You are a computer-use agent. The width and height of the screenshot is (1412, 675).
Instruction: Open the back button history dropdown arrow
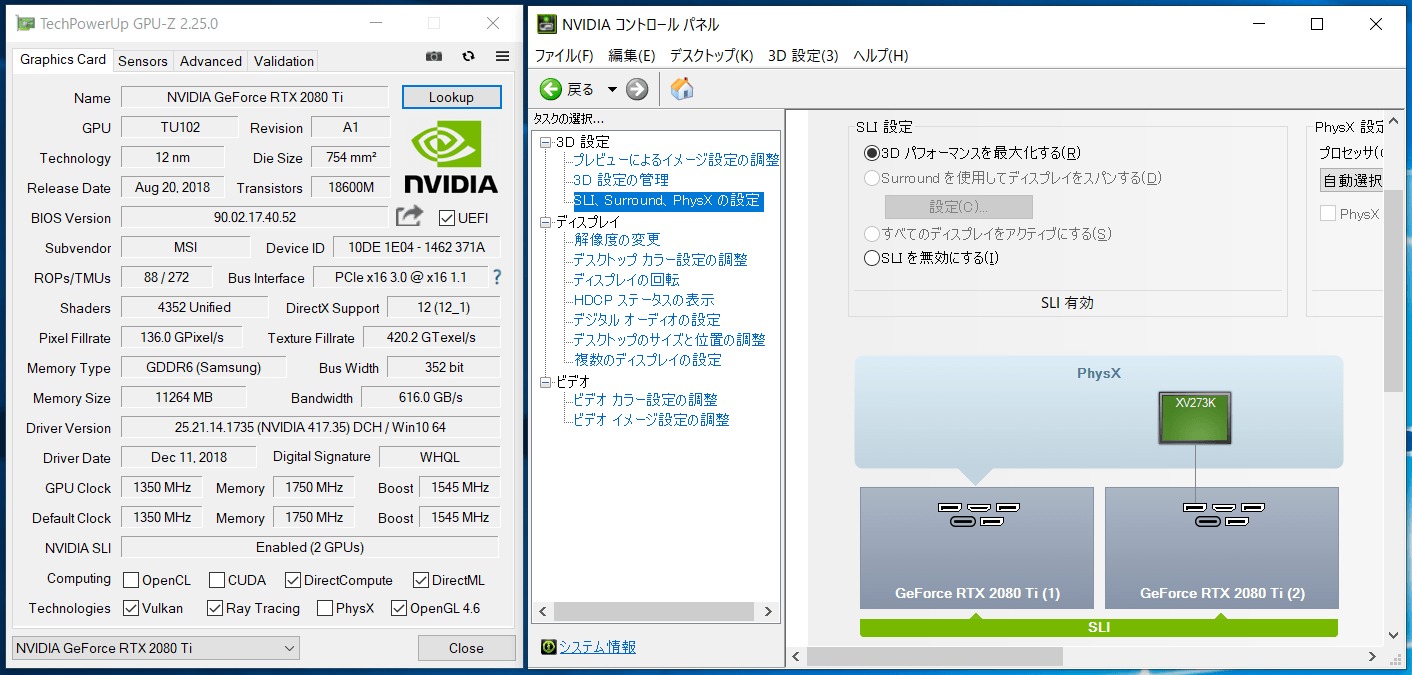coord(612,89)
